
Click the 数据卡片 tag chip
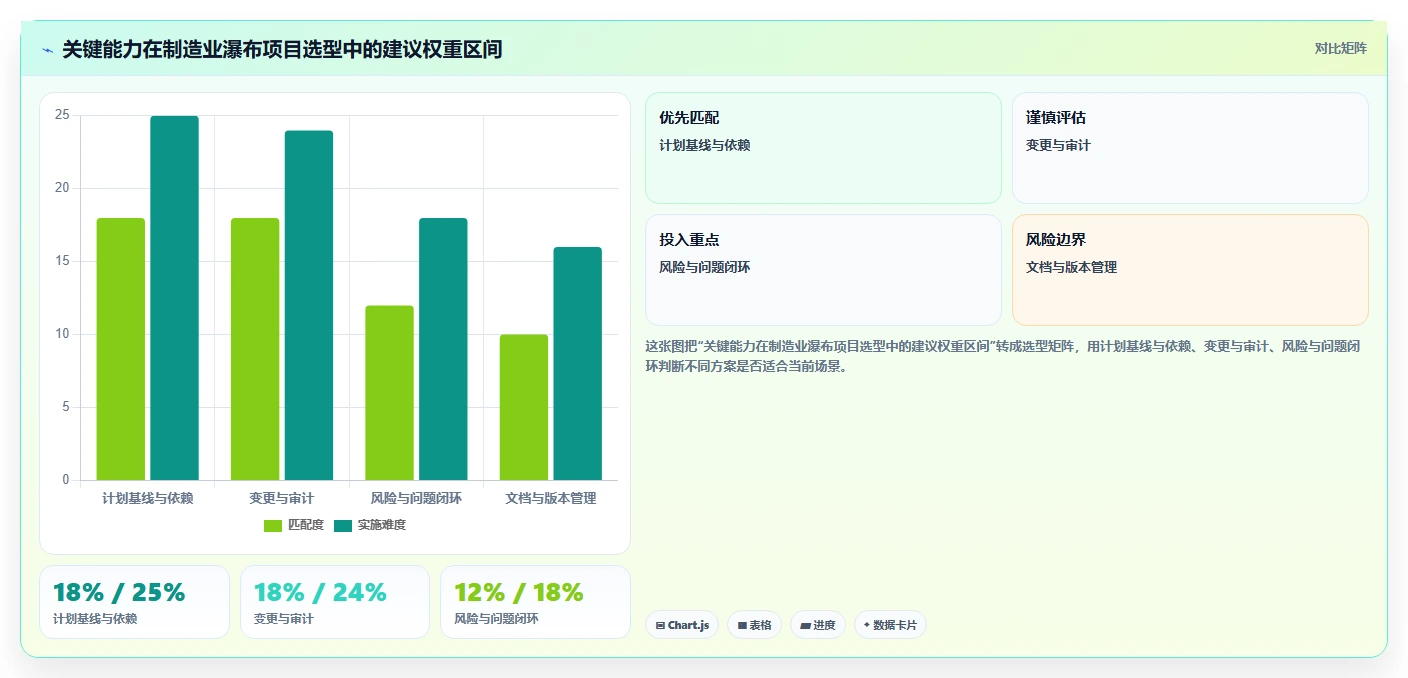(890, 625)
